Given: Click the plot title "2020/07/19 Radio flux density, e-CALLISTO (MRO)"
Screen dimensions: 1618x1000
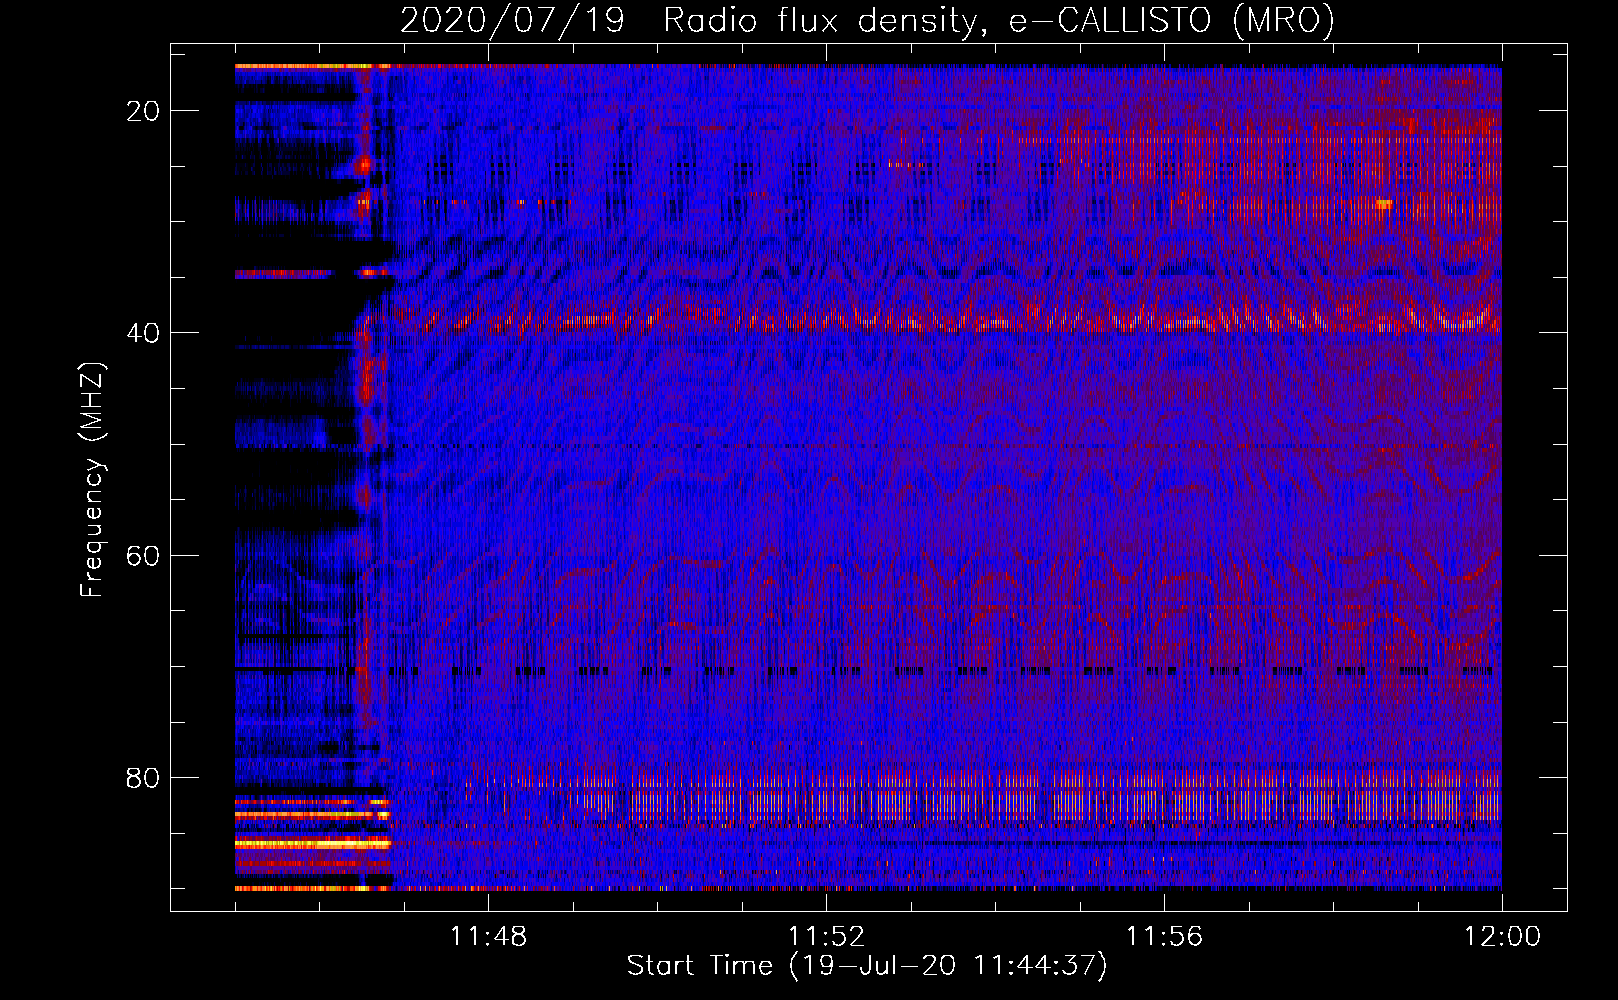Looking at the screenshot, I should [x=867, y=20].
